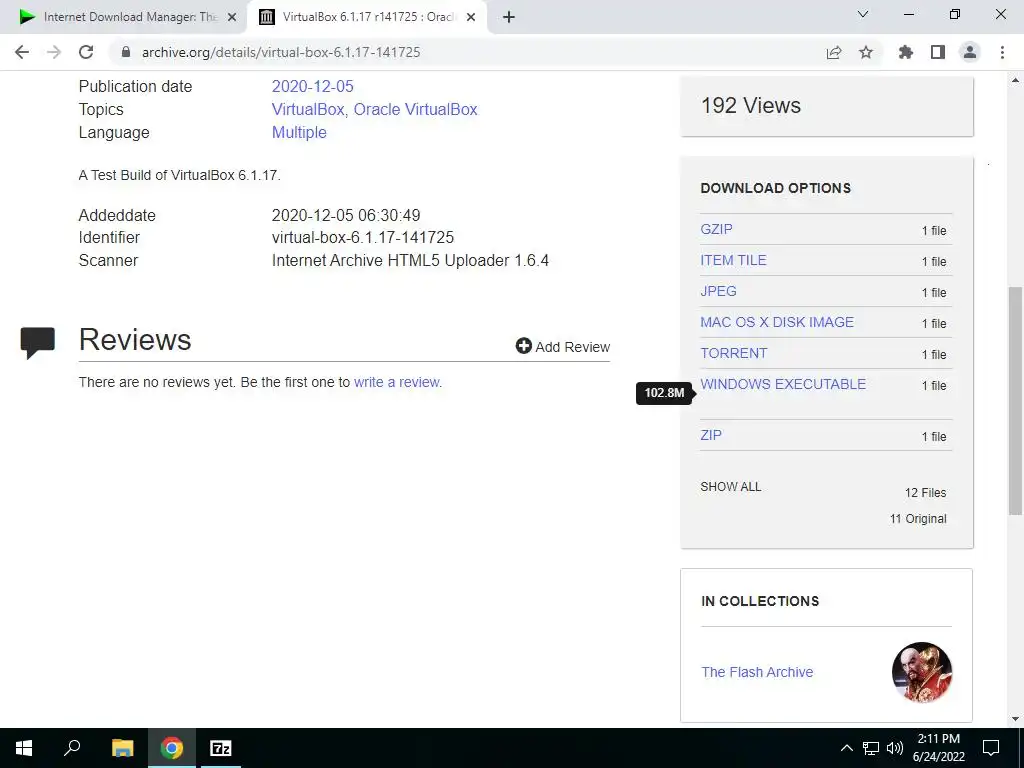Download the ZIP file option
Image resolution: width=1024 pixels, height=768 pixels.
pyautogui.click(x=711, y=435)
